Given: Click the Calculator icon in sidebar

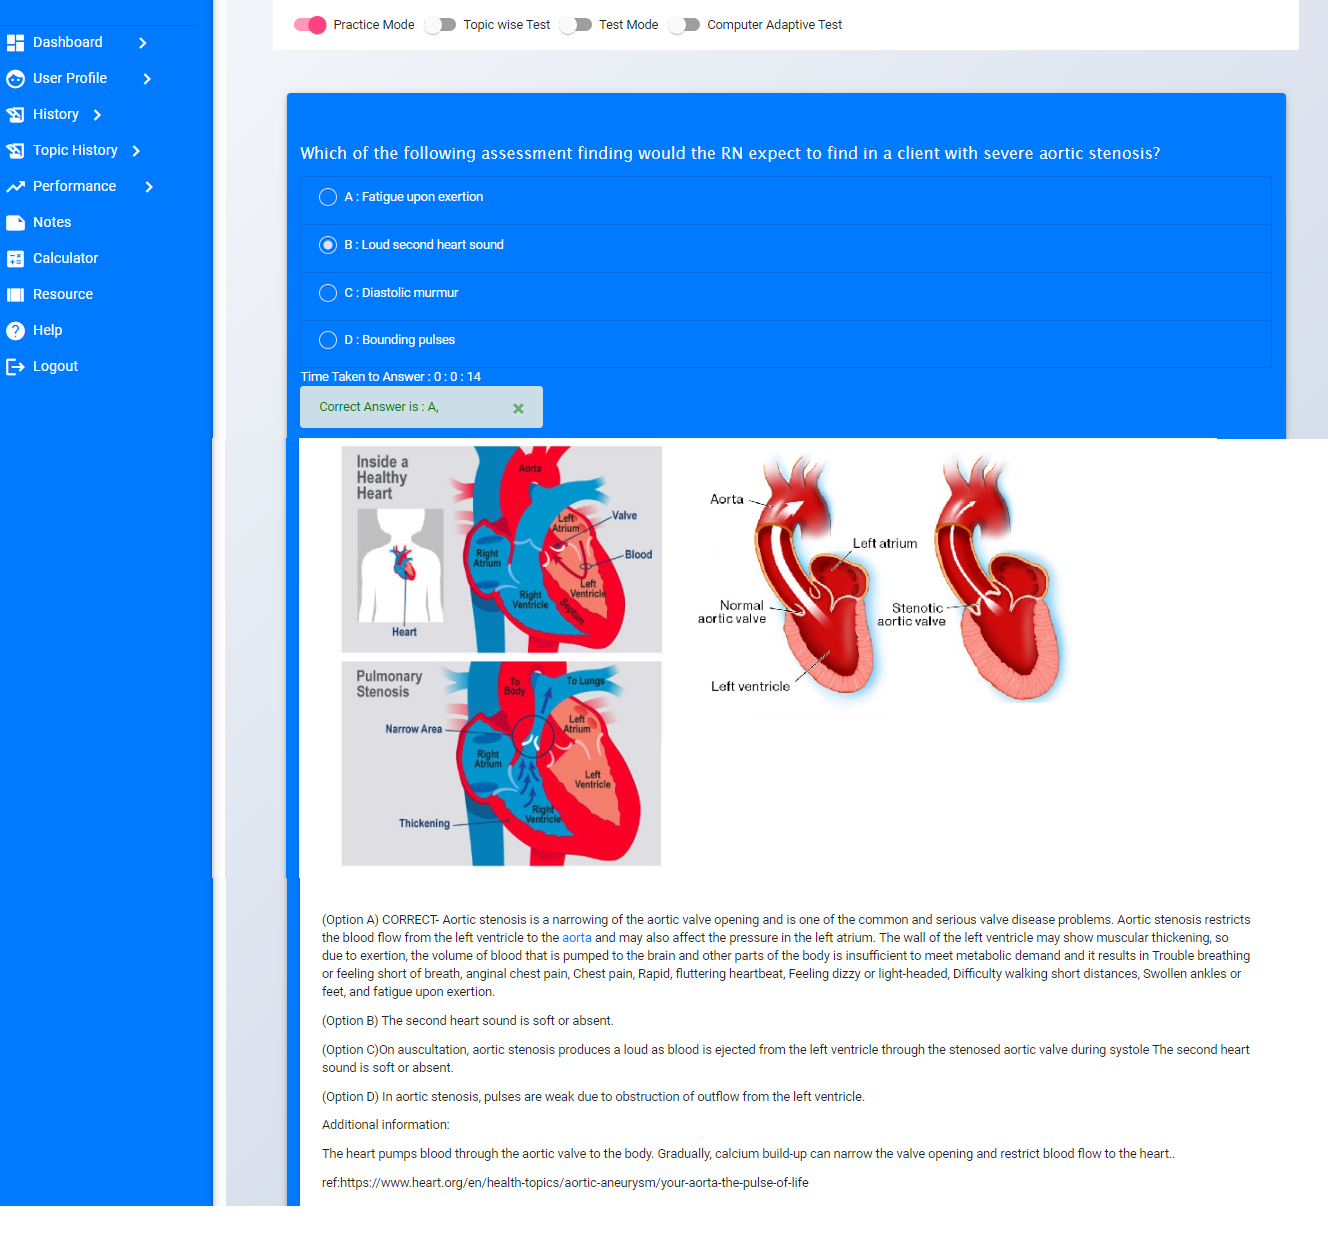Looking at the screenshot, I should click(x=15, y=259).
